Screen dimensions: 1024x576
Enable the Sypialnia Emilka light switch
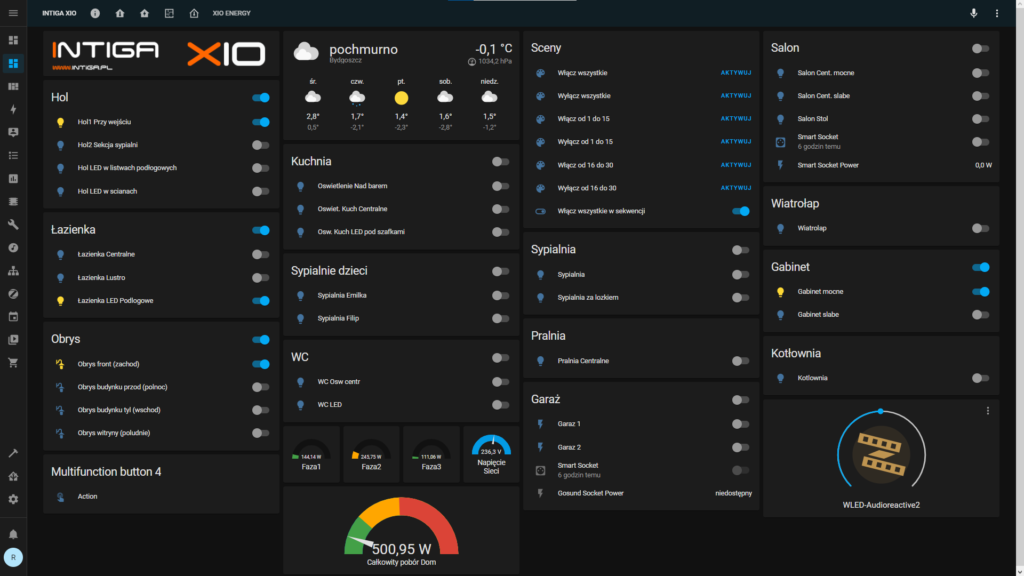pyautogui.click(x=500, y=295)
